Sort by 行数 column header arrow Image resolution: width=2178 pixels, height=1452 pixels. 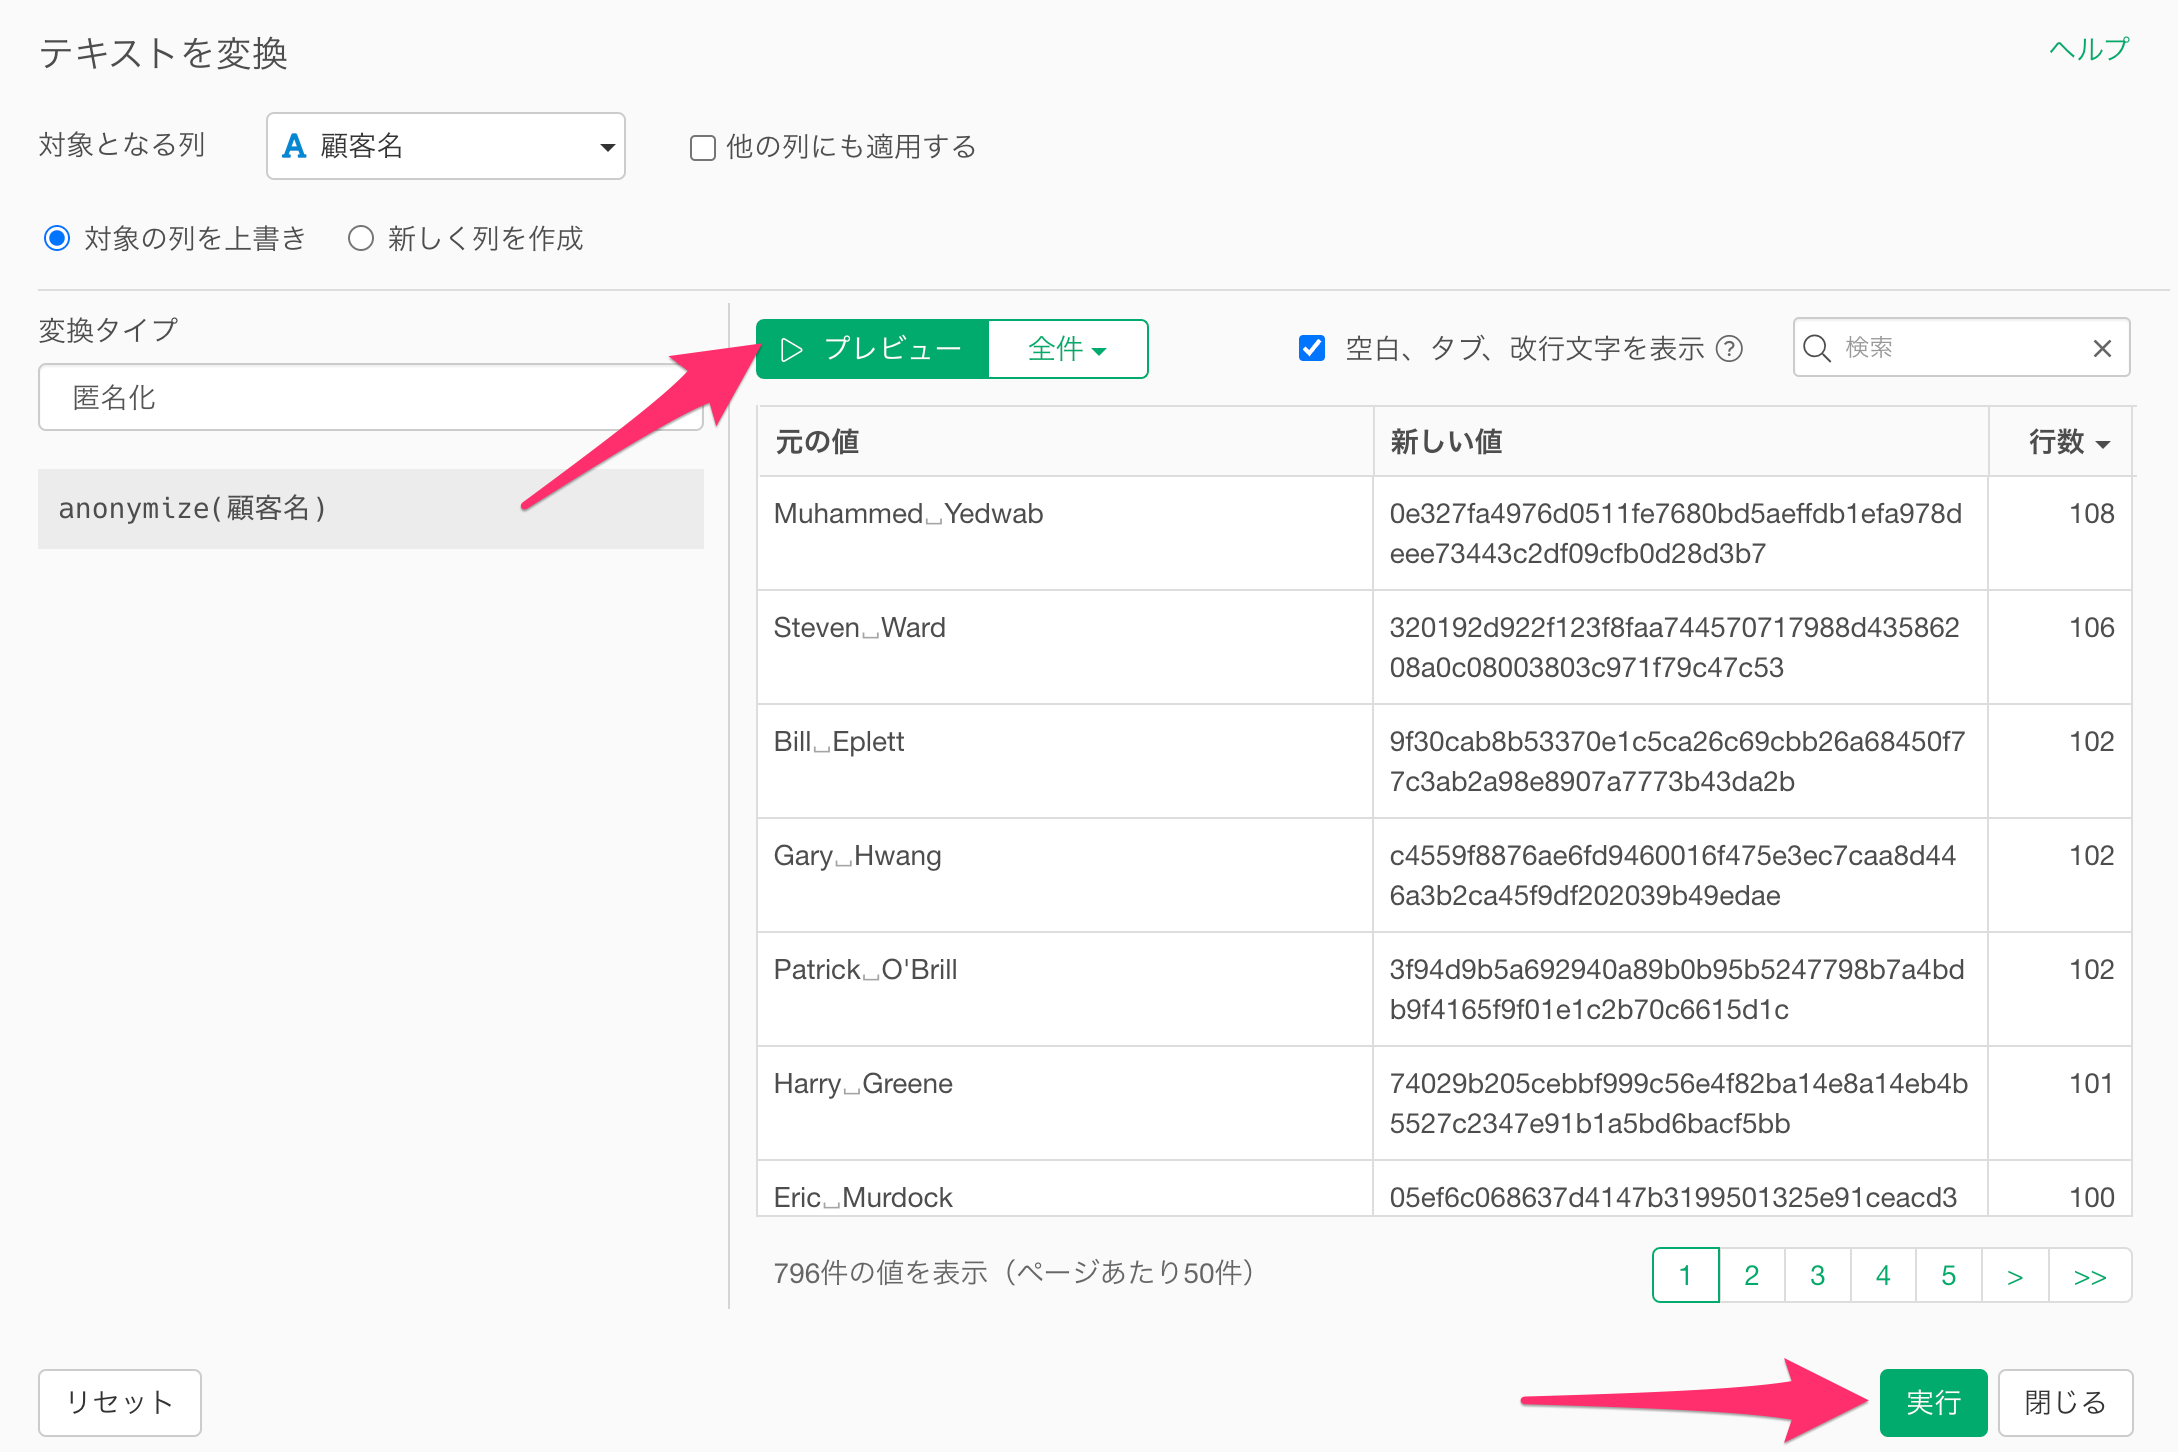[x=2104, y=443]
